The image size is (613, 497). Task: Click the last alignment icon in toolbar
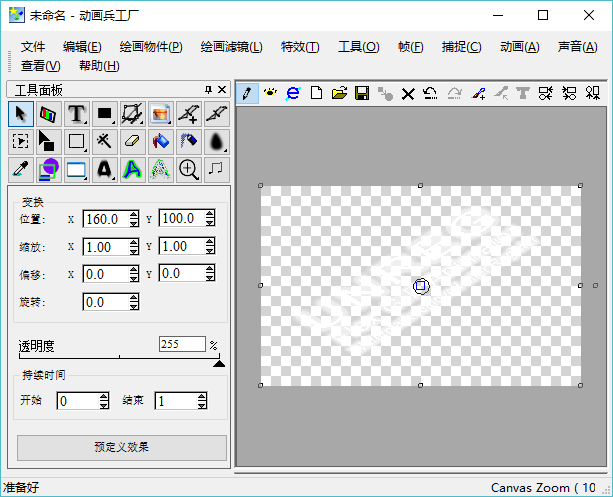point(593,93)
